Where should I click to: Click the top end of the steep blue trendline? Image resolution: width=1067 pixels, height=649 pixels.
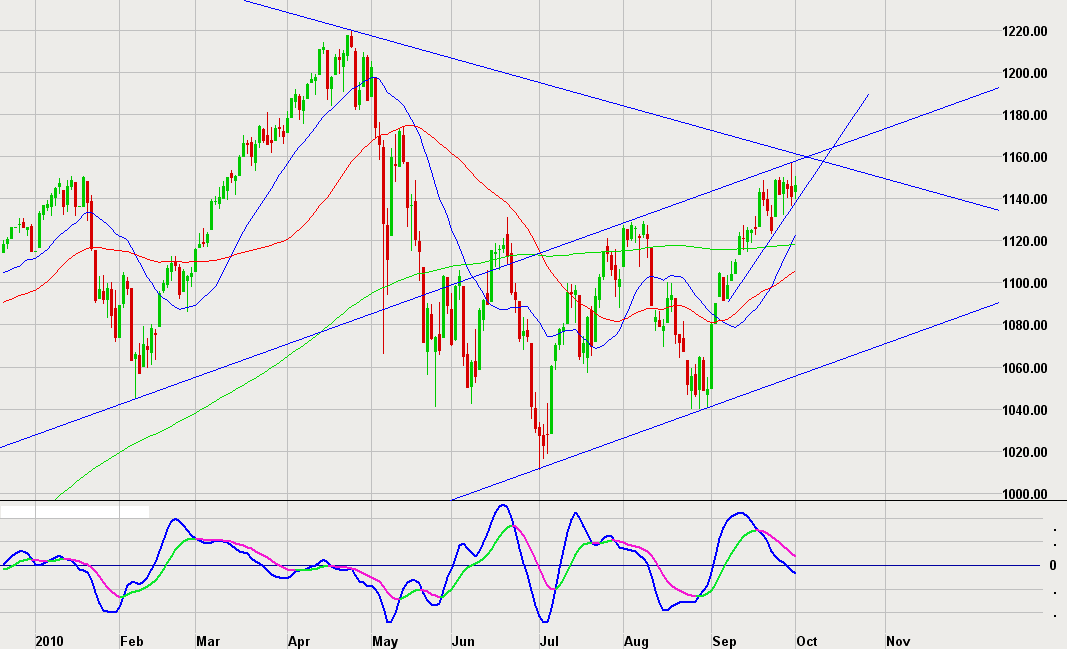pos(868,95)
